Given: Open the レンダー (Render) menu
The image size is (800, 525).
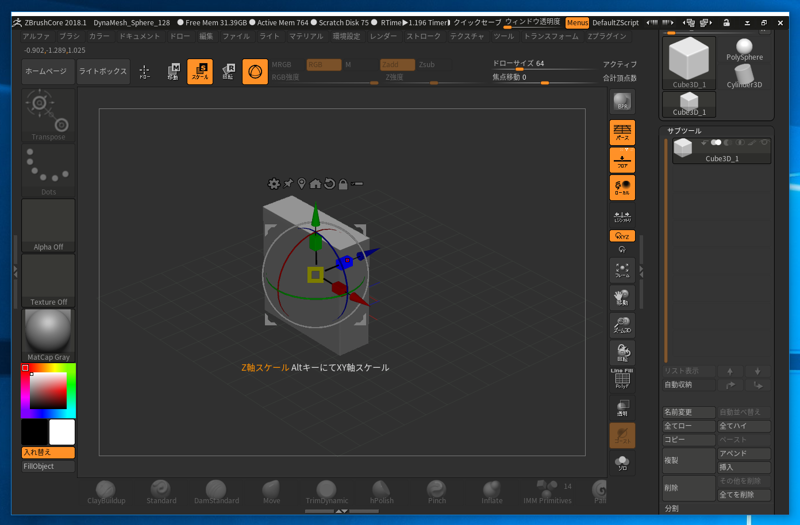Looking at the screenshot, I should [383, 36].
